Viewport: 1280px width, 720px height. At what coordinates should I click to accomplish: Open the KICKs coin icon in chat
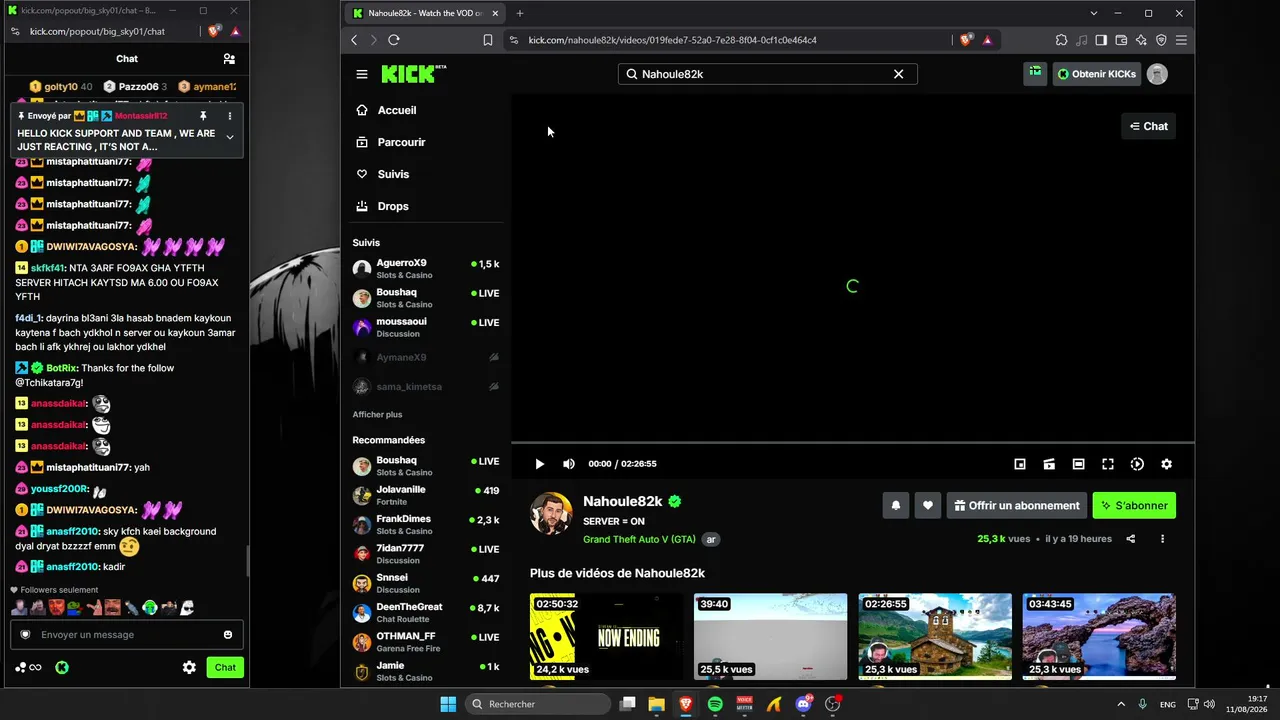click(62, 668)
